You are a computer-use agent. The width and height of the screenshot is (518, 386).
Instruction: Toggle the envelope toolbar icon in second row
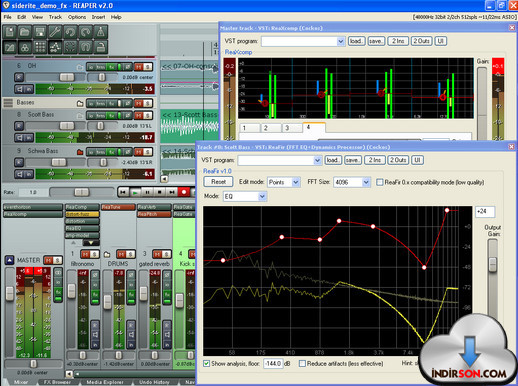pos(10,47)
